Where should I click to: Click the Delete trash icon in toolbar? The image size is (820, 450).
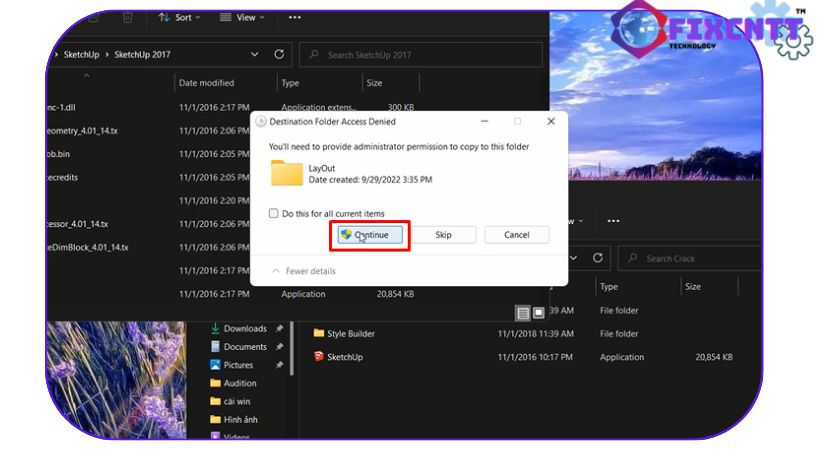[x=127, y=17]
